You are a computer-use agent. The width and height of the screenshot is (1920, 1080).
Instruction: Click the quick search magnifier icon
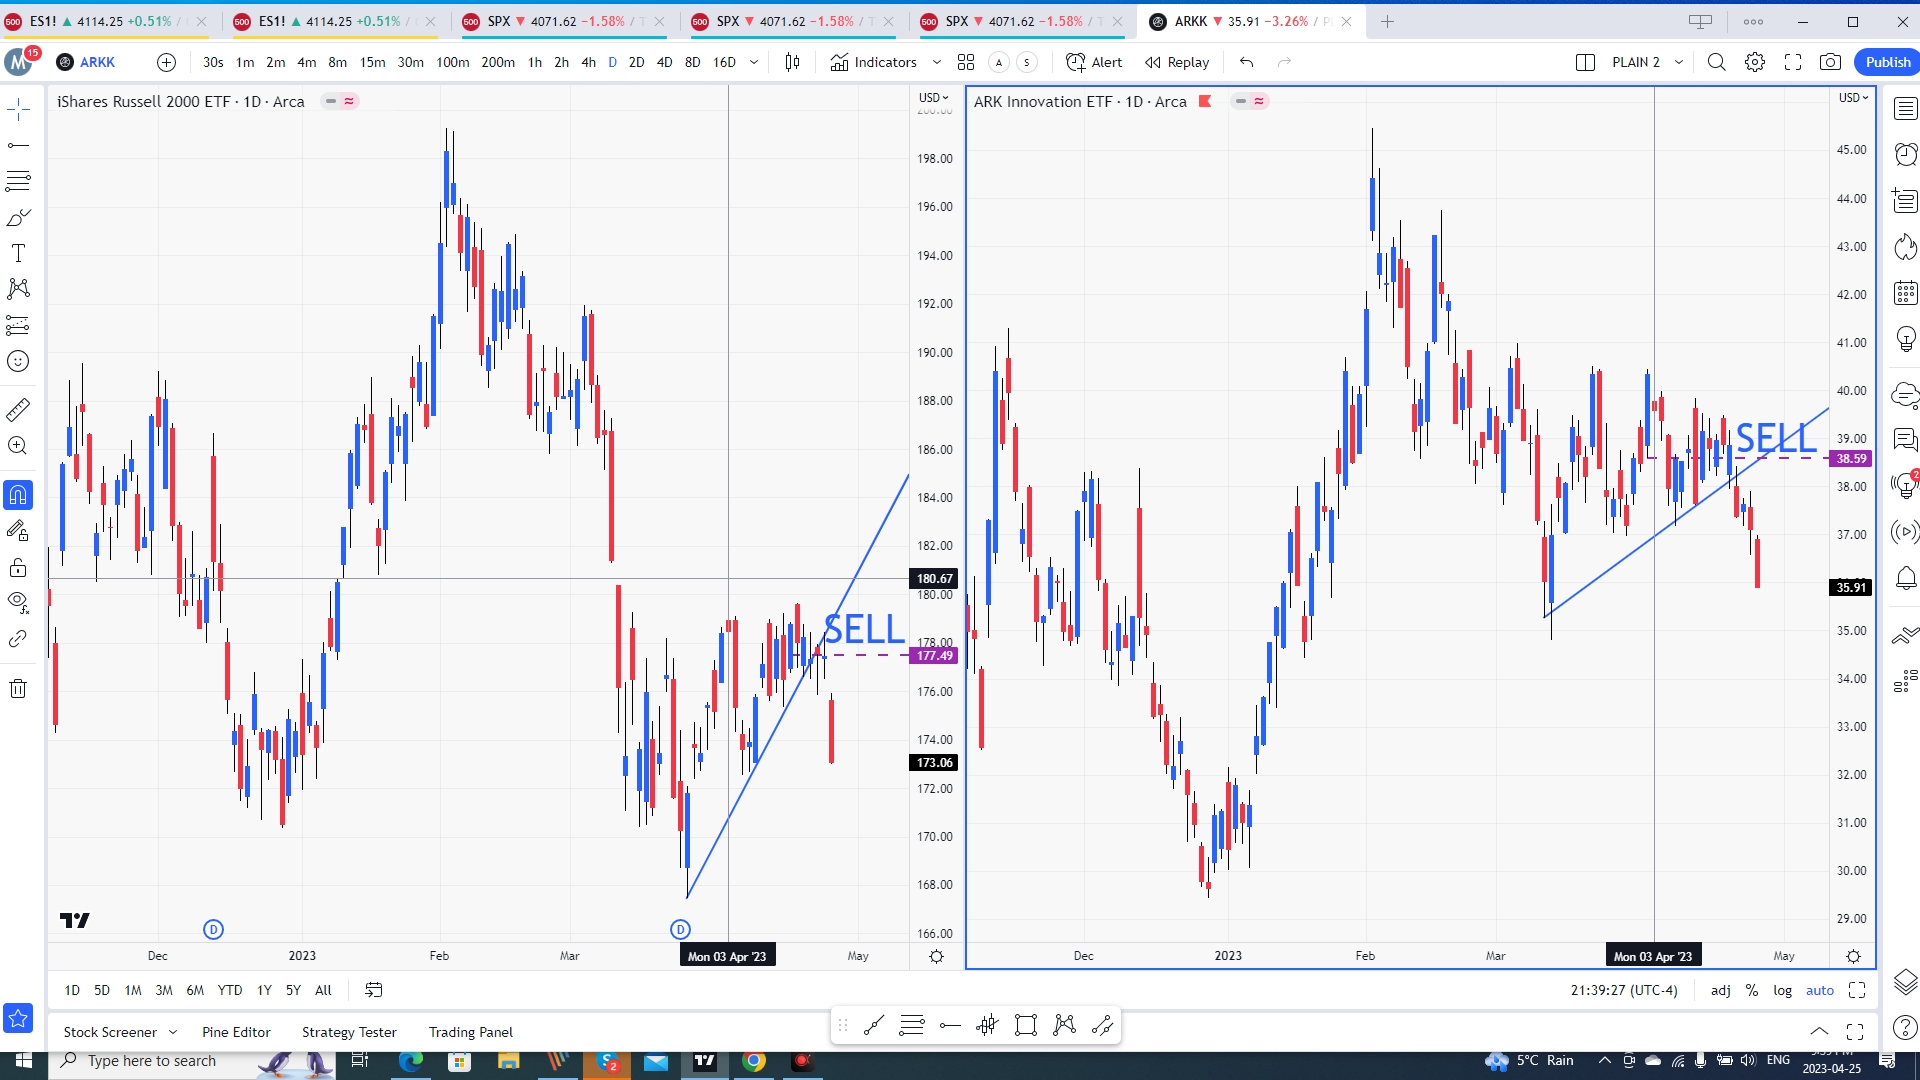coord(1717,62)
